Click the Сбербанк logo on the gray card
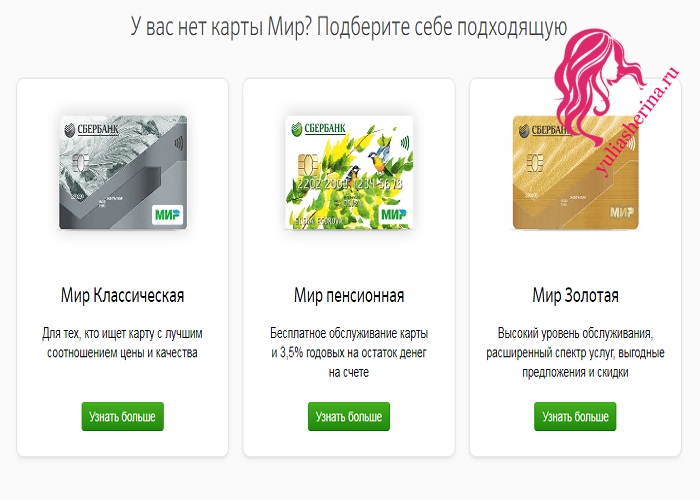700x500 pixels. click(x=92, y=129)
